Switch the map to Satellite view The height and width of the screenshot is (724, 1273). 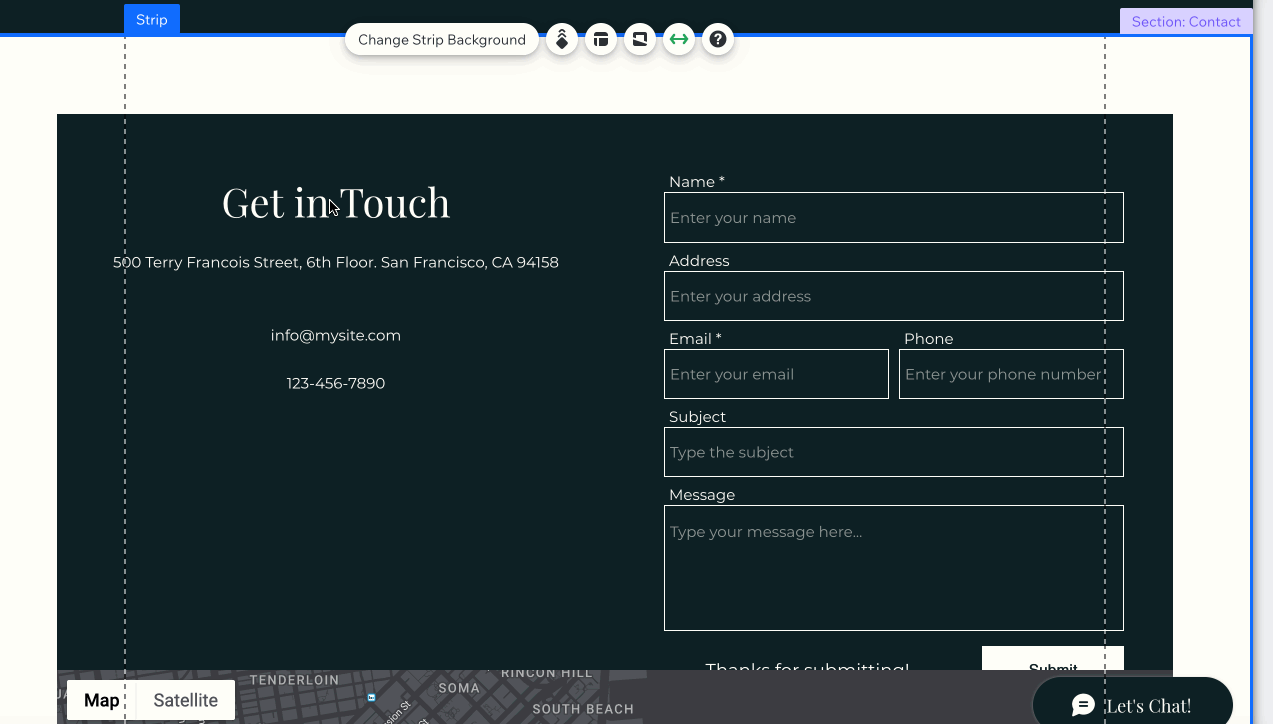(184, 700)
